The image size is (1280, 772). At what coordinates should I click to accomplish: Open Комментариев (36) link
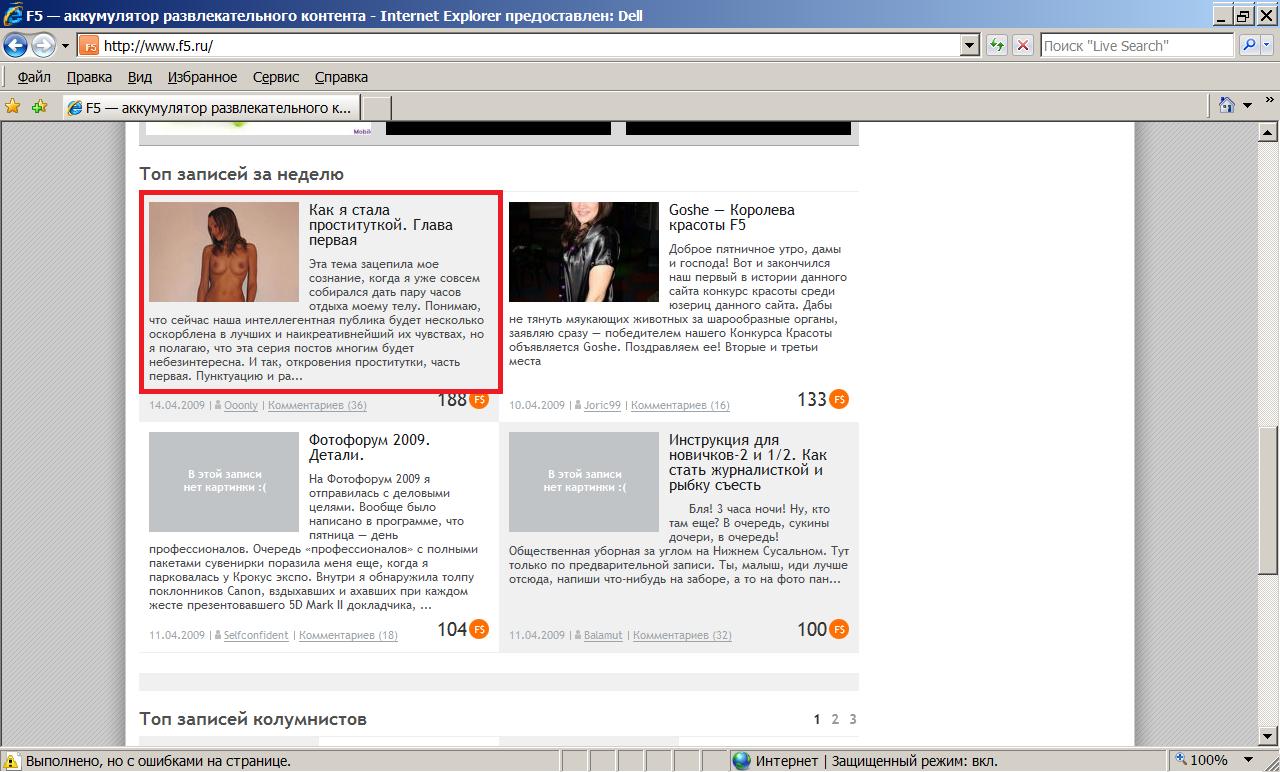tap(317, 406)
